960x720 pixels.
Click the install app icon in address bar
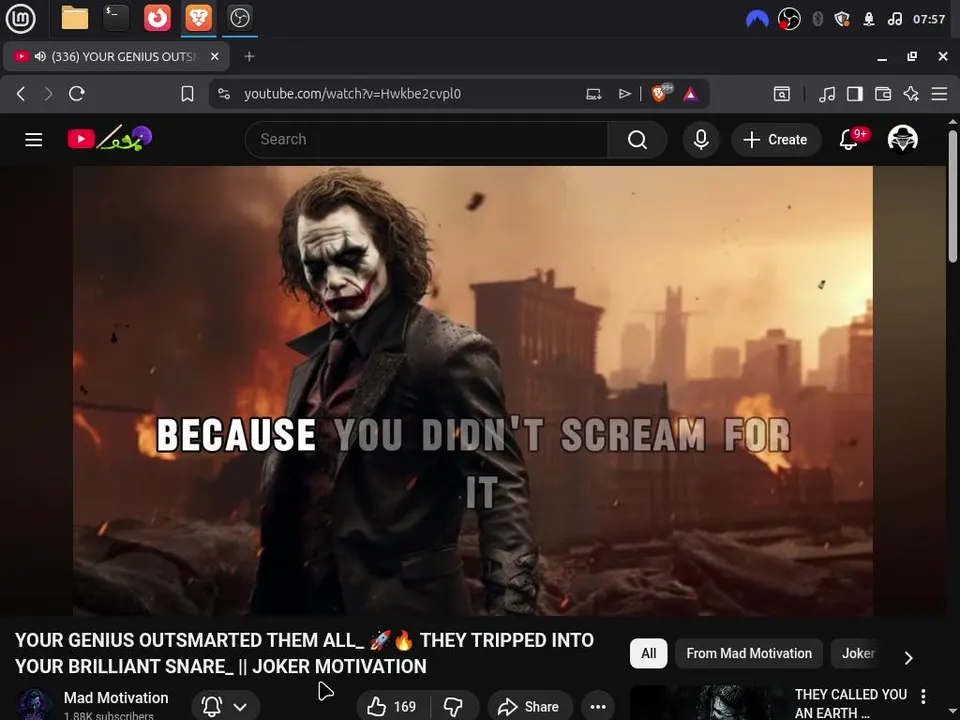pos(593,94)
